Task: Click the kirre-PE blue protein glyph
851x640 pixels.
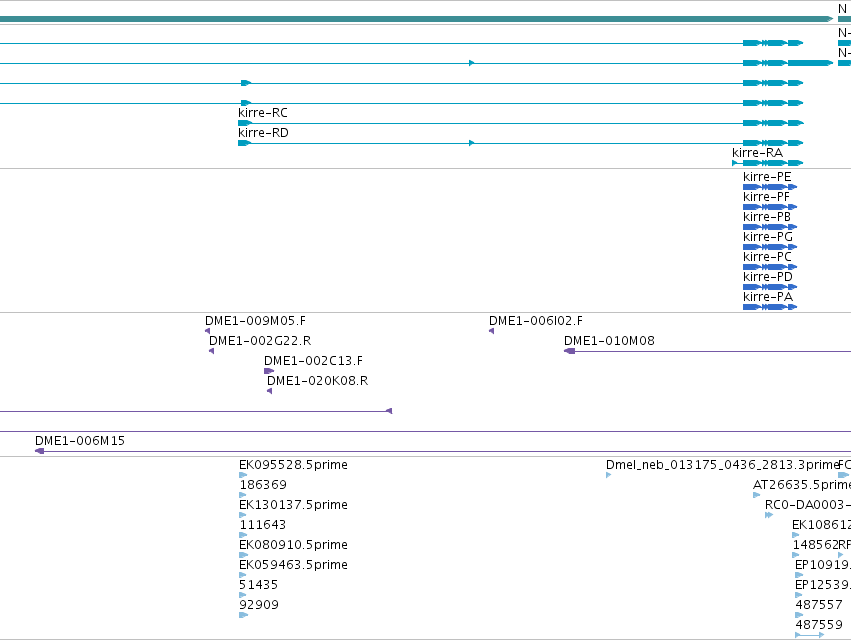Action: click(x=770, y=187)
